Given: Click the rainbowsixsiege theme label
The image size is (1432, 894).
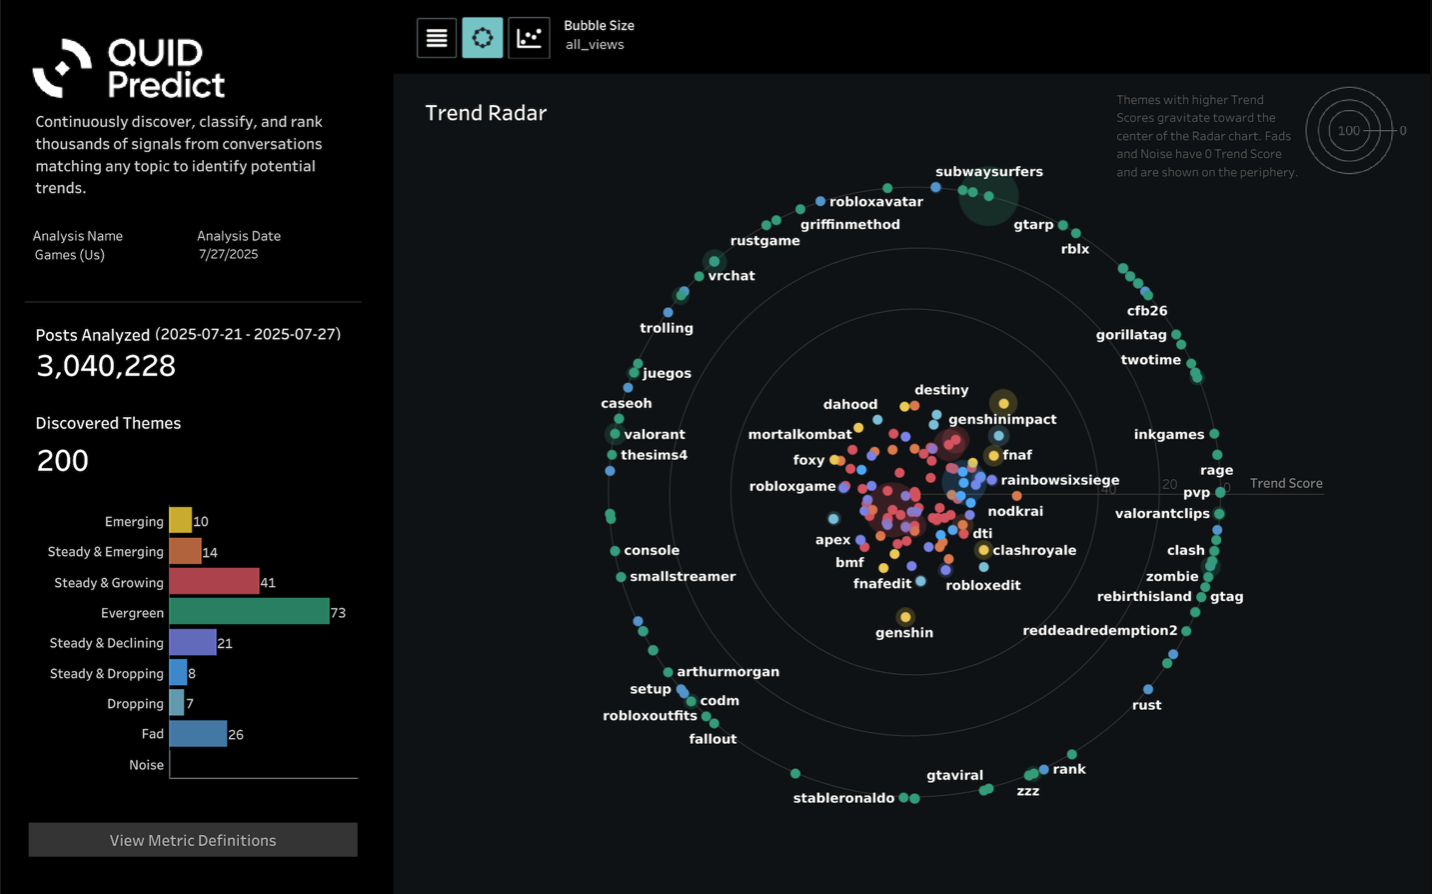Looking at the screenshot, I should pyautogui.click(x=1060, y=480).
